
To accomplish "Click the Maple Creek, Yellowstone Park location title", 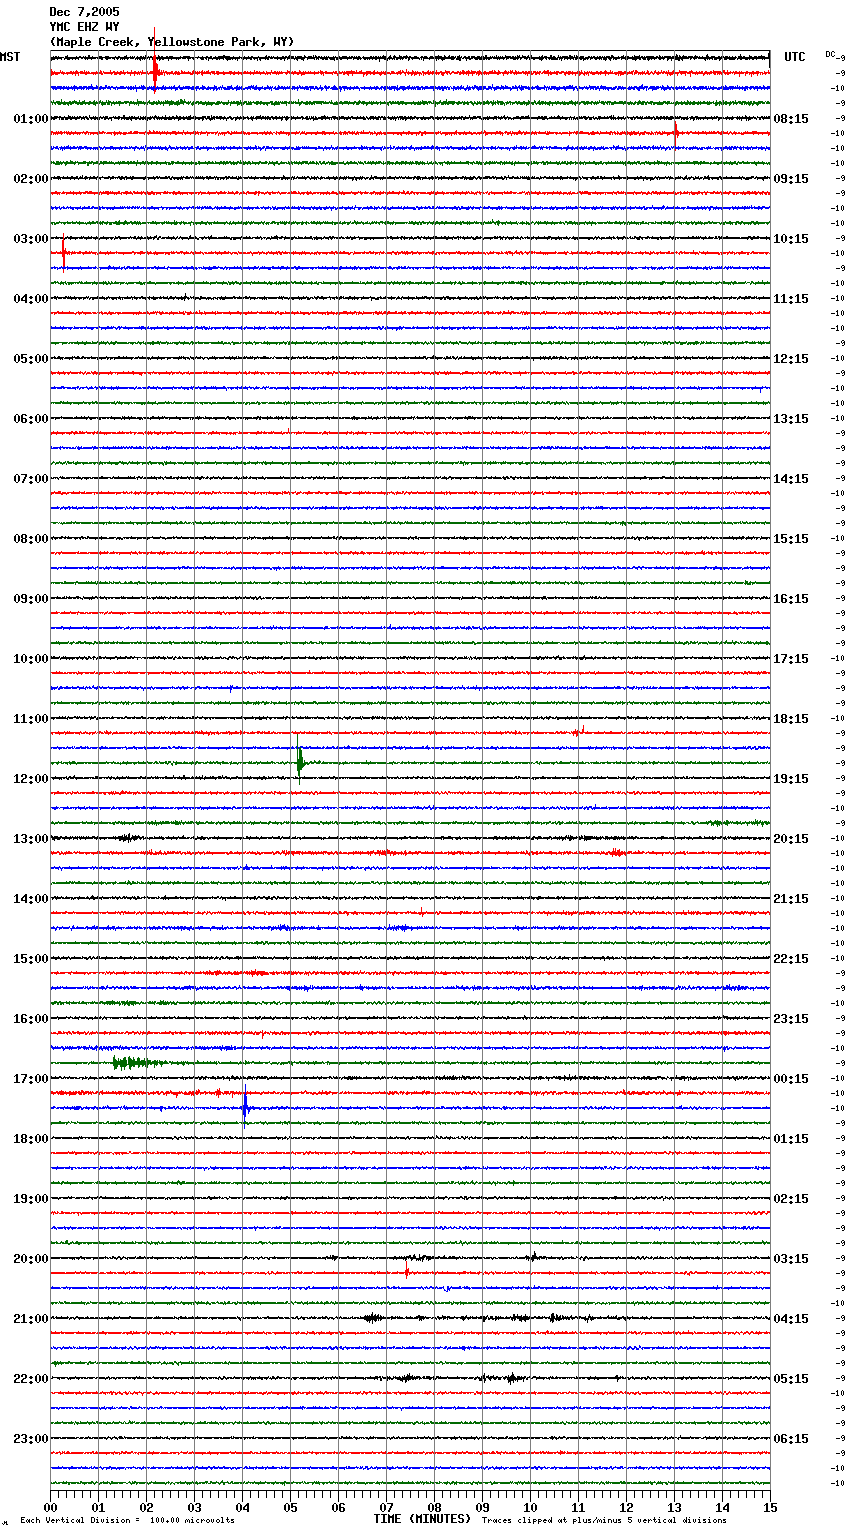I will click(172, 42).
